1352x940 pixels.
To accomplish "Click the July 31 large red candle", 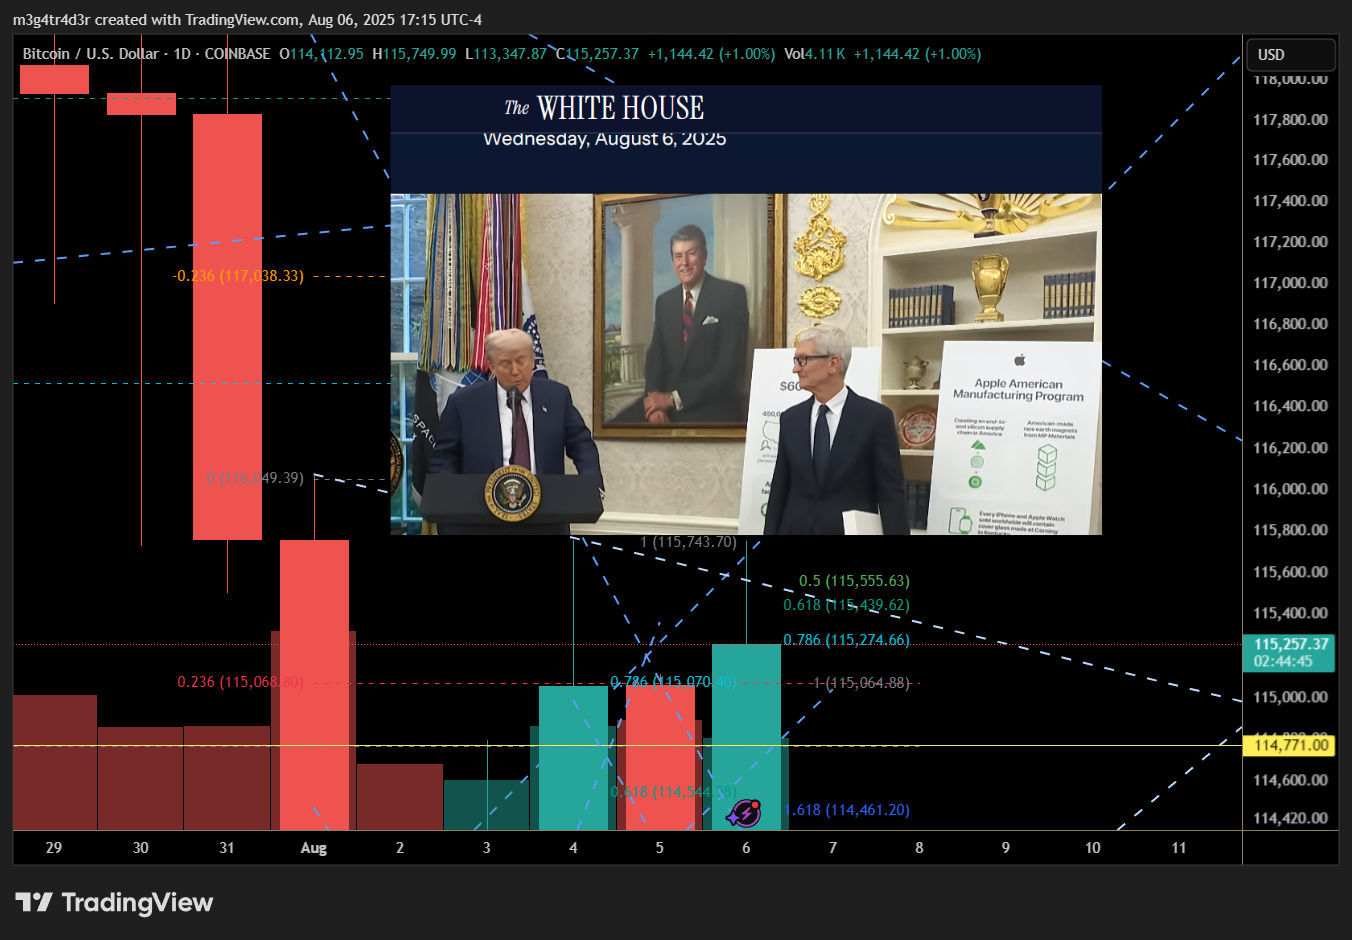I will click(x=227, y=327).
